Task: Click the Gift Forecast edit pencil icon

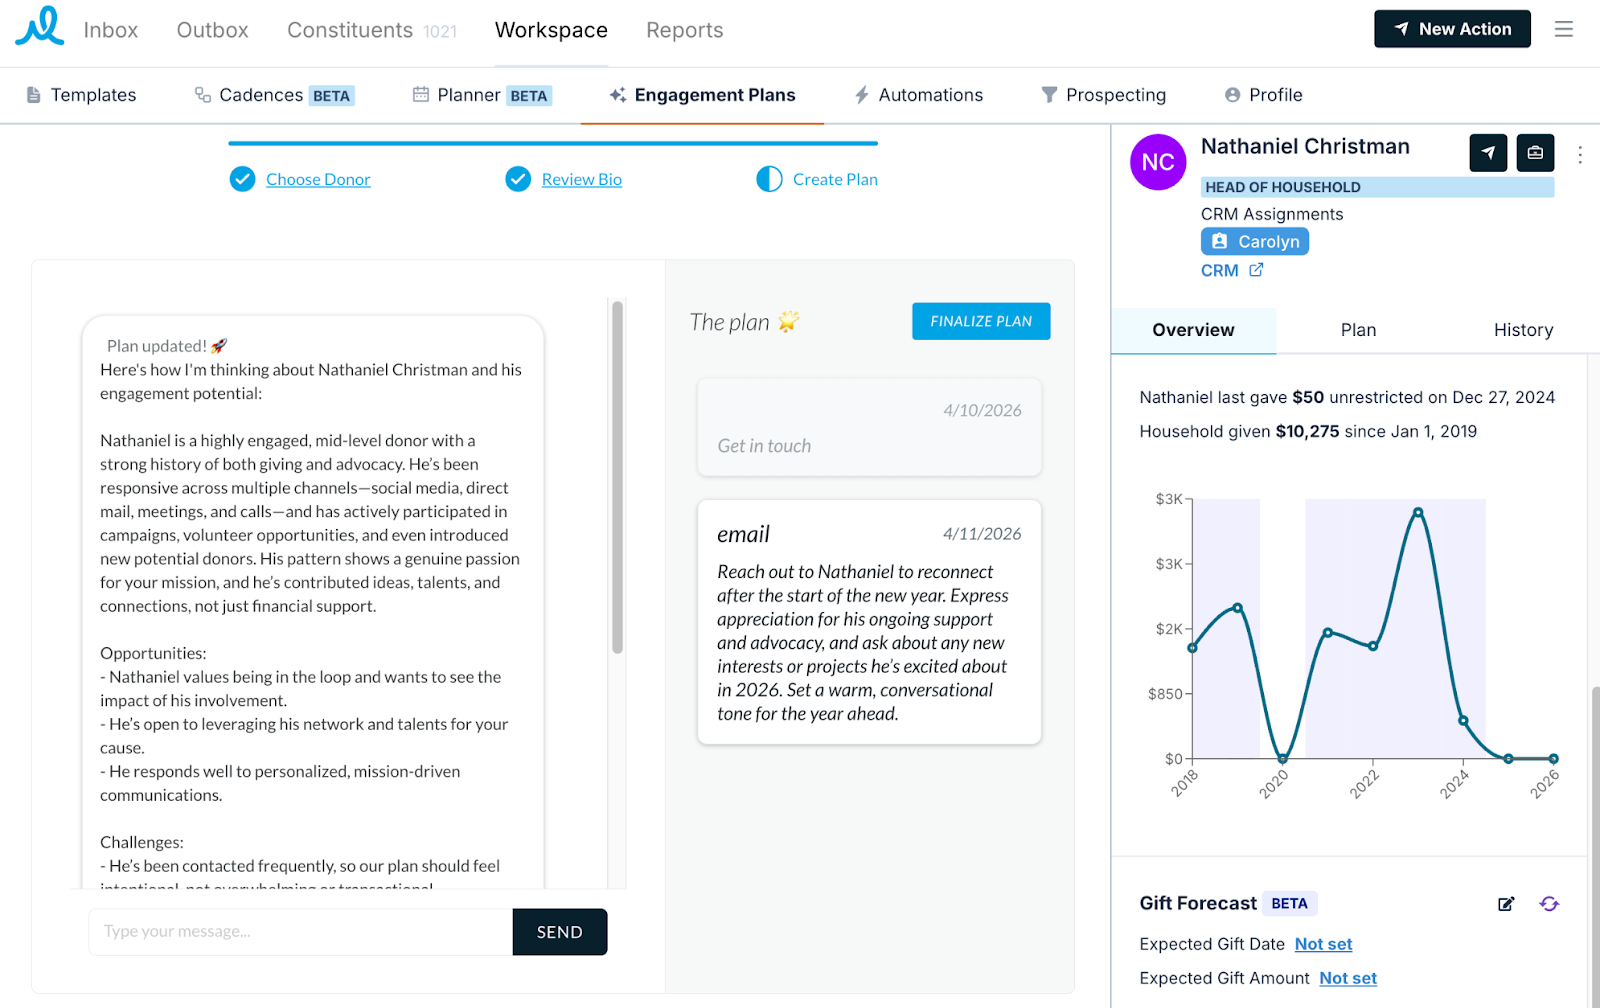Action: (x=1506, y=904)
